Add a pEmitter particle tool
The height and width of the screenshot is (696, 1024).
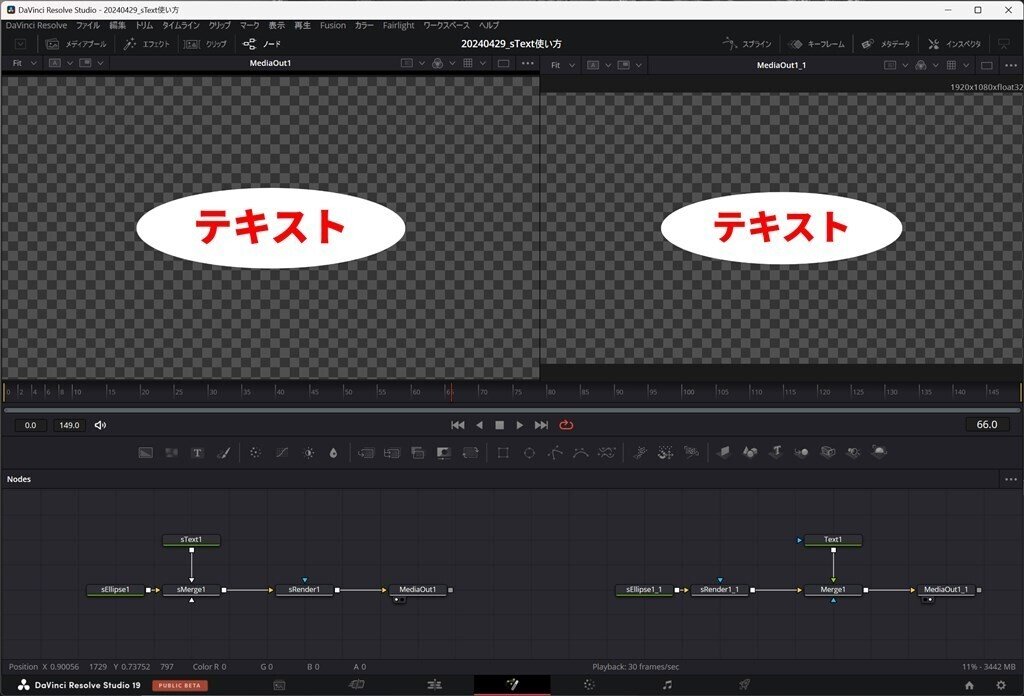pyautogui.click(x=640, y=452)
